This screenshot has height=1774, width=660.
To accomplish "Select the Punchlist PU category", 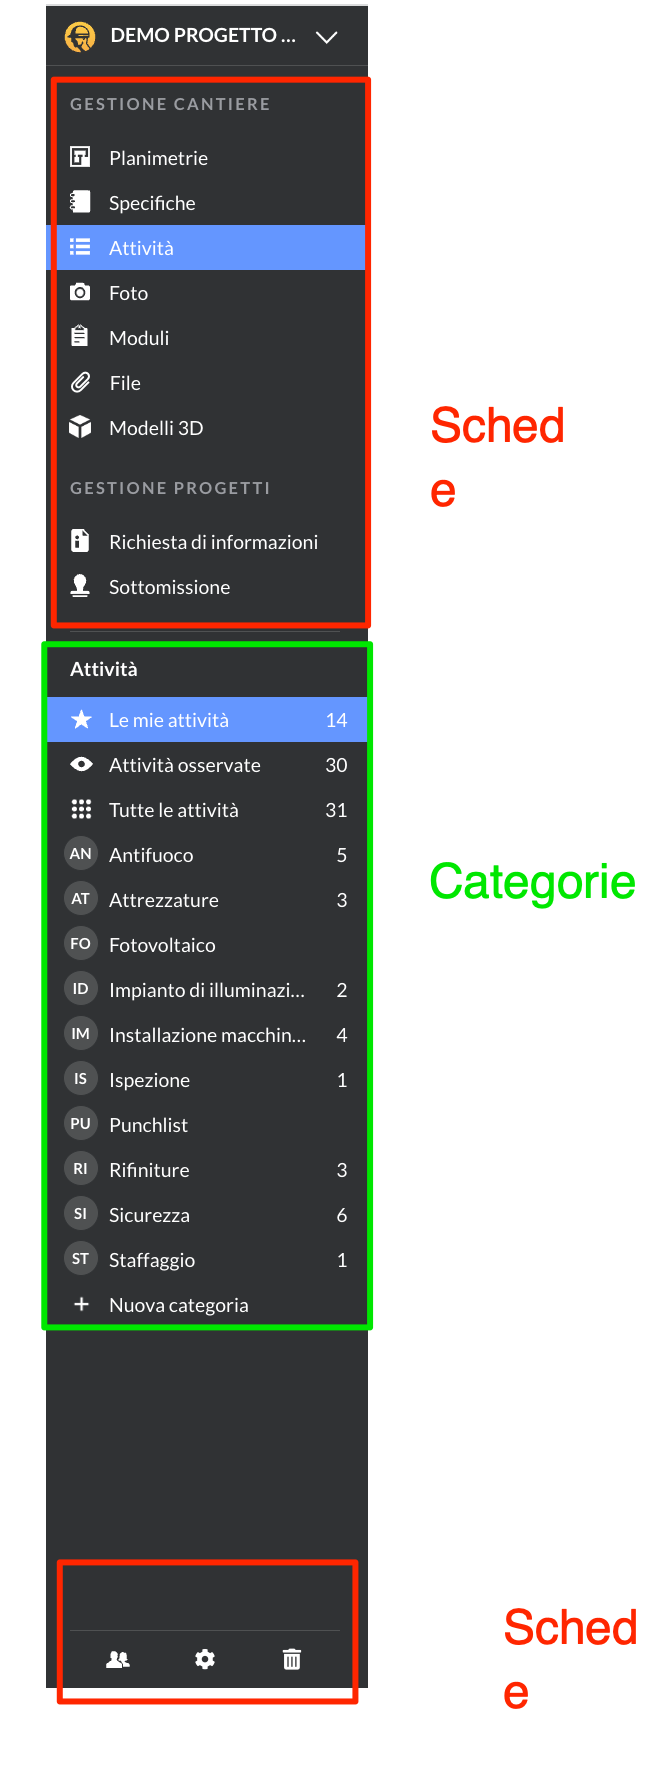I will pos(207,1125).
